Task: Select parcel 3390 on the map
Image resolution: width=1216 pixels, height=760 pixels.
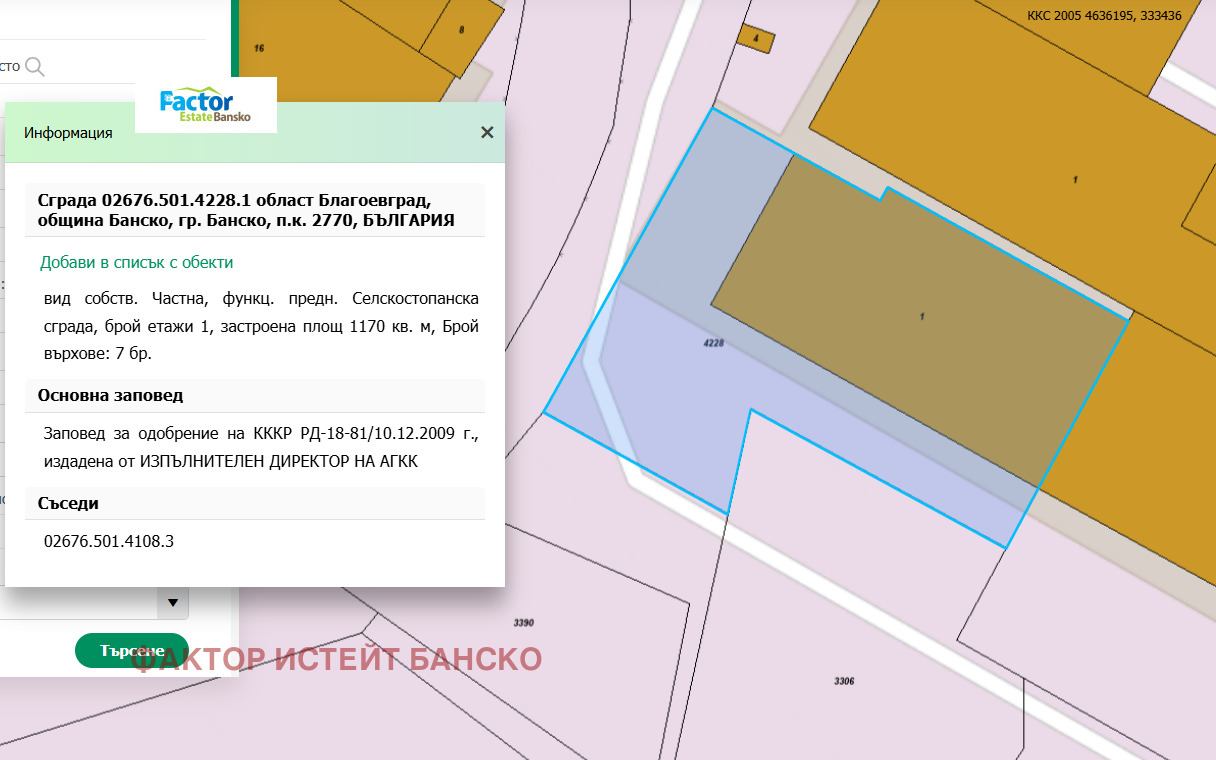Action: click(x=523, y=623)
